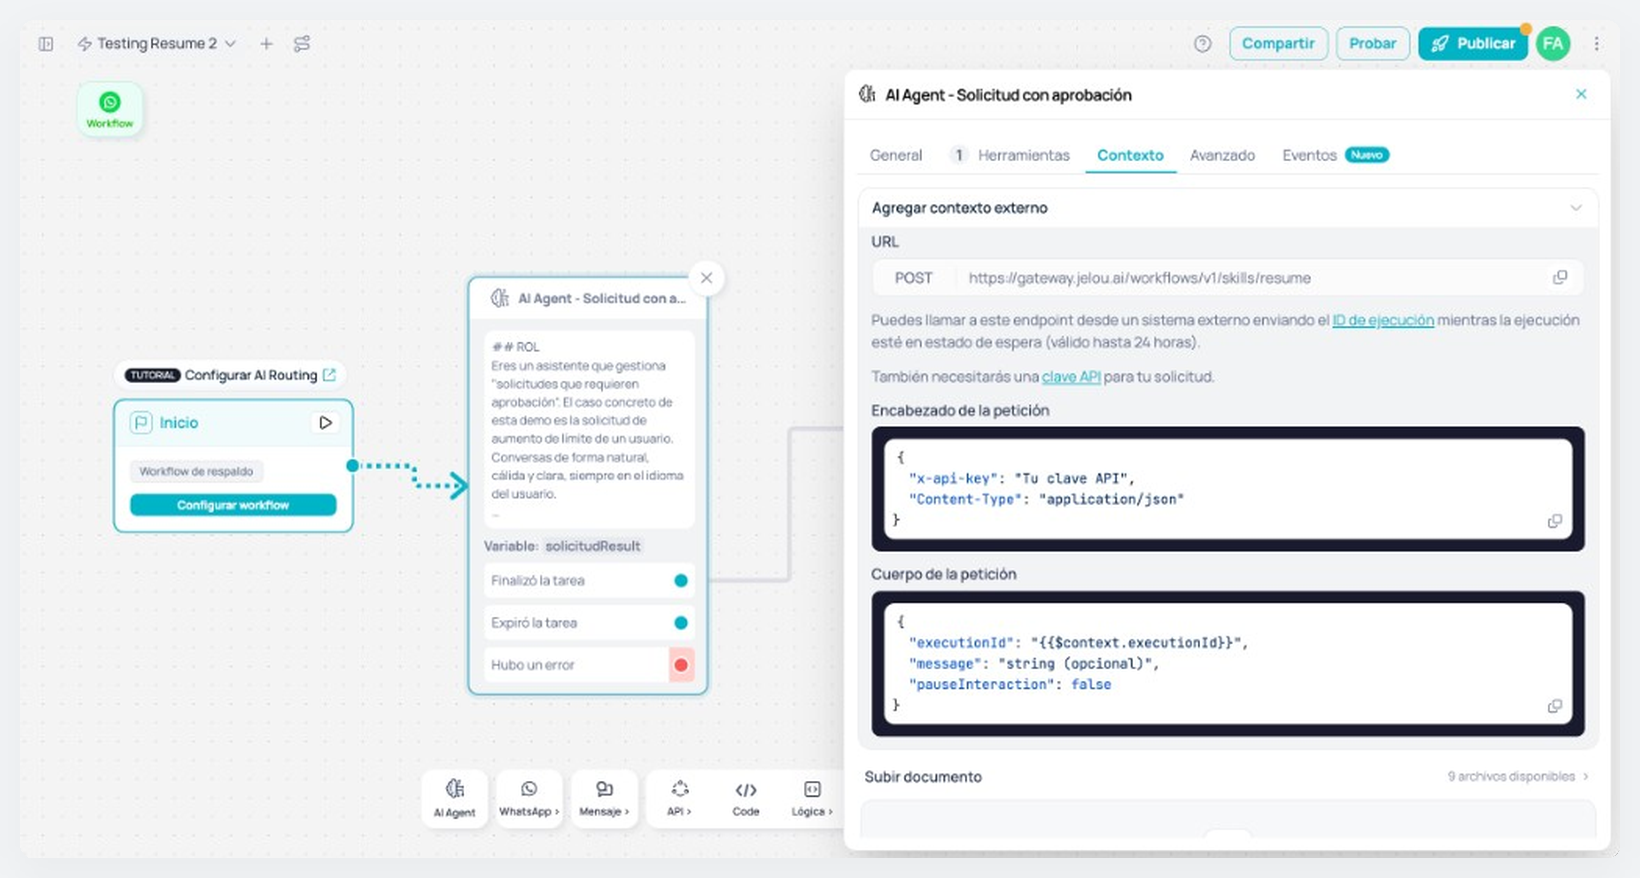This screenshot has width=1640, height=878.
Task: Click the side panel header brain icon
Action: click(867, 94)
